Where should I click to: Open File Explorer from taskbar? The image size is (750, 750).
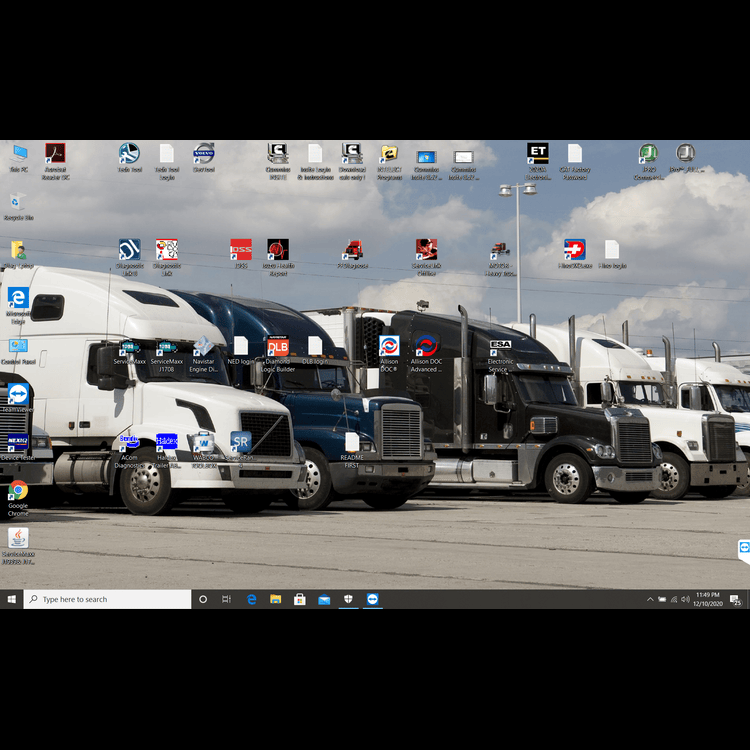276,599
